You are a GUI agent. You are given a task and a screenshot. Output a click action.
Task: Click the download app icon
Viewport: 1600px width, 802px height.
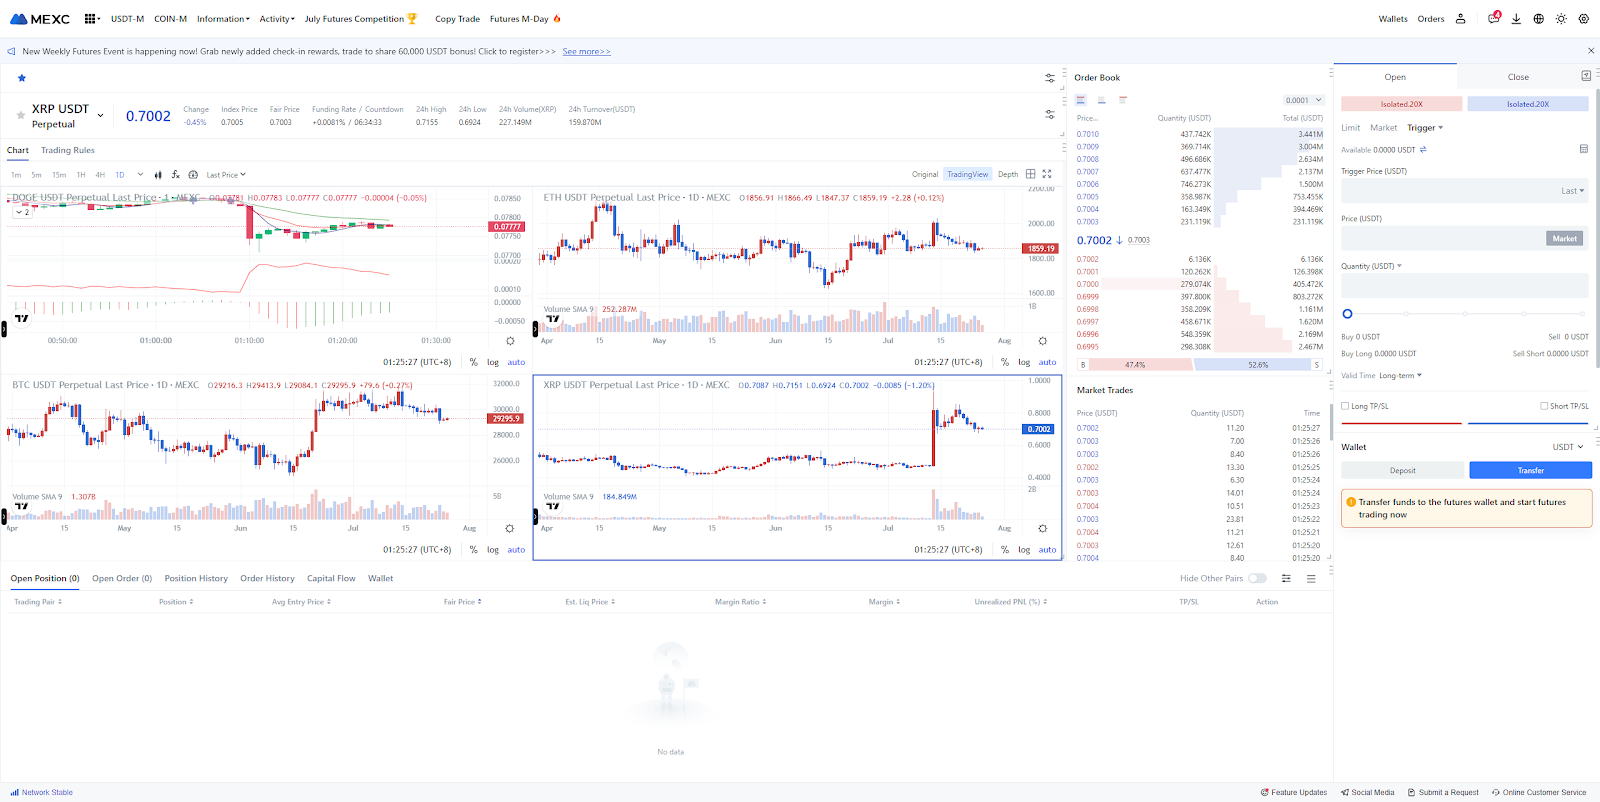tap(1516, 19)
